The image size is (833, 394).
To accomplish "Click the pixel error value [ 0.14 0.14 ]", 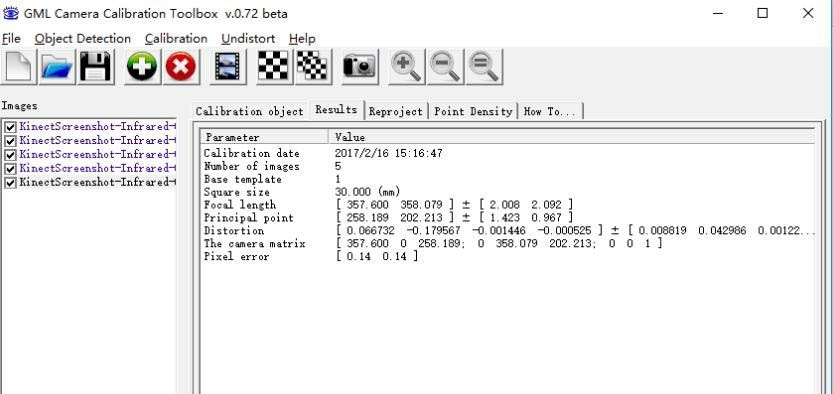I will pos(377,256).
